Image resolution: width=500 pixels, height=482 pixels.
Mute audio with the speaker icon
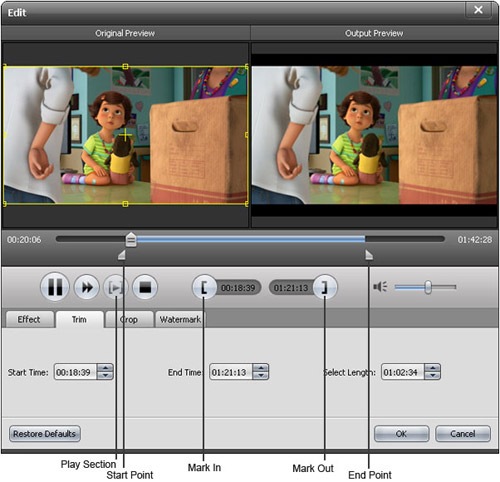coord(380,287)
